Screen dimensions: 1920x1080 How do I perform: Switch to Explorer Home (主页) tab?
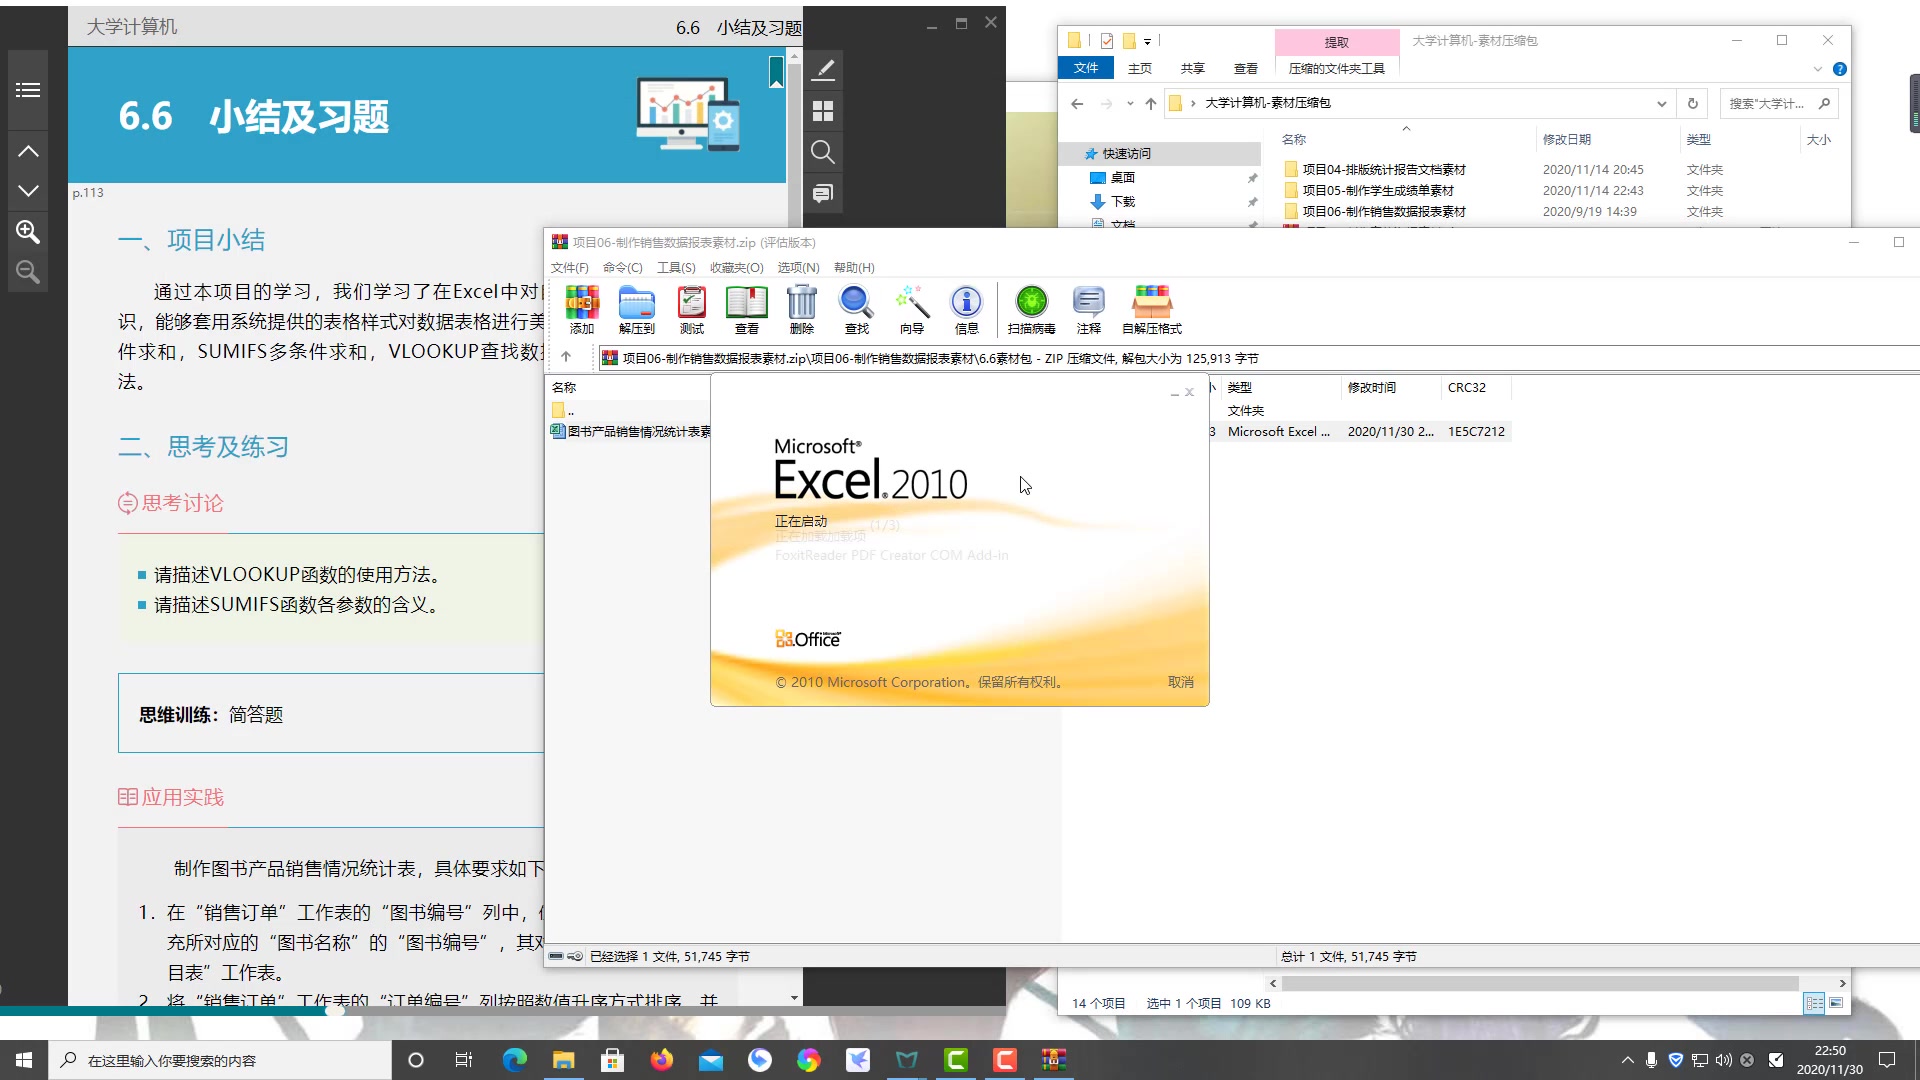point(1139,68)
